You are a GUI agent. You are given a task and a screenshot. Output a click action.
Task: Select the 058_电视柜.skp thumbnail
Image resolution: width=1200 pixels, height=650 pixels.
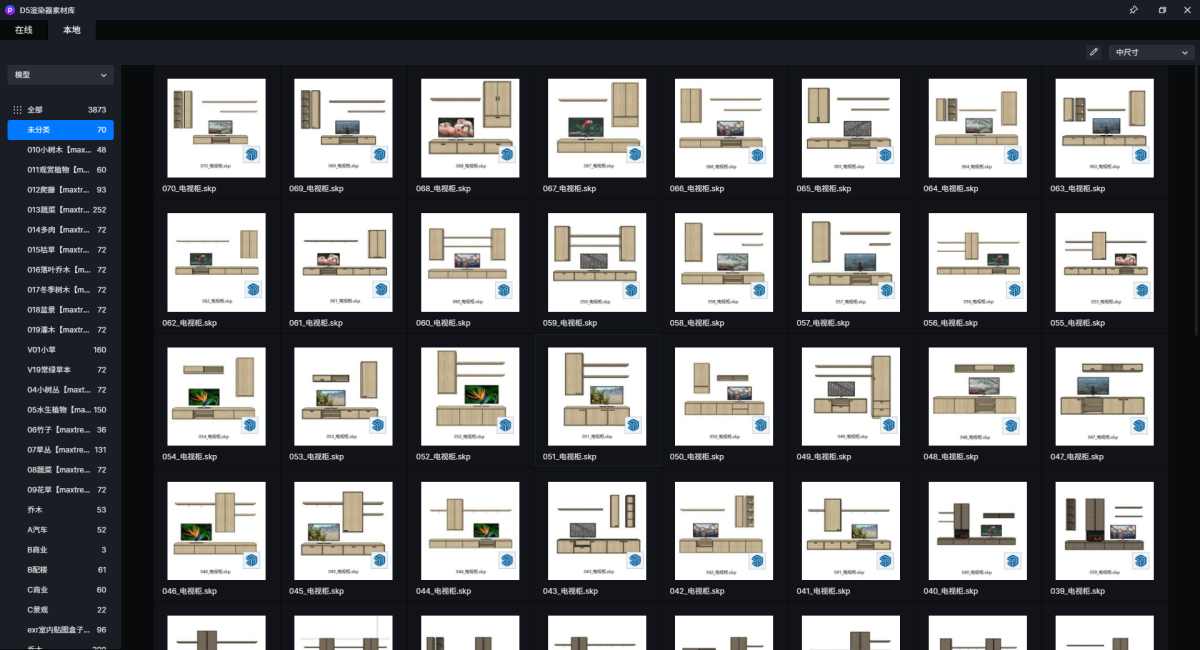[724, 262]
